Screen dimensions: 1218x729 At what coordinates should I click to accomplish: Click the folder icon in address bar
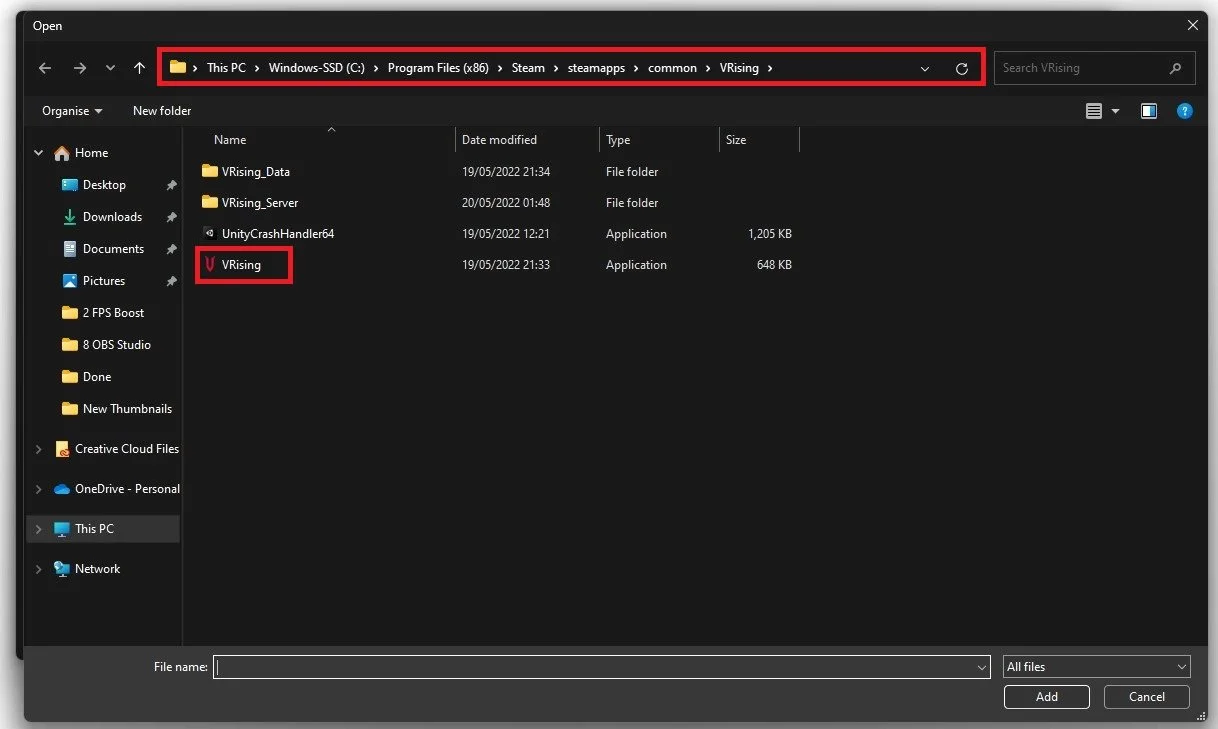click(x=178, y=67)
